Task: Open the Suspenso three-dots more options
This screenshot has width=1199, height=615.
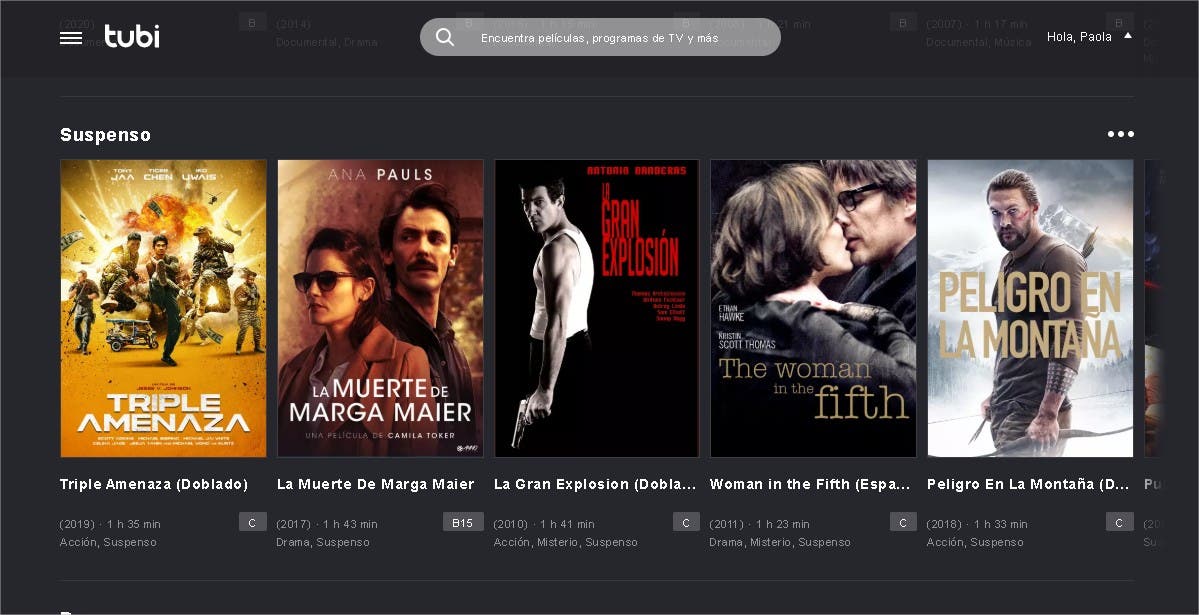Action: tap(1120, 135)
